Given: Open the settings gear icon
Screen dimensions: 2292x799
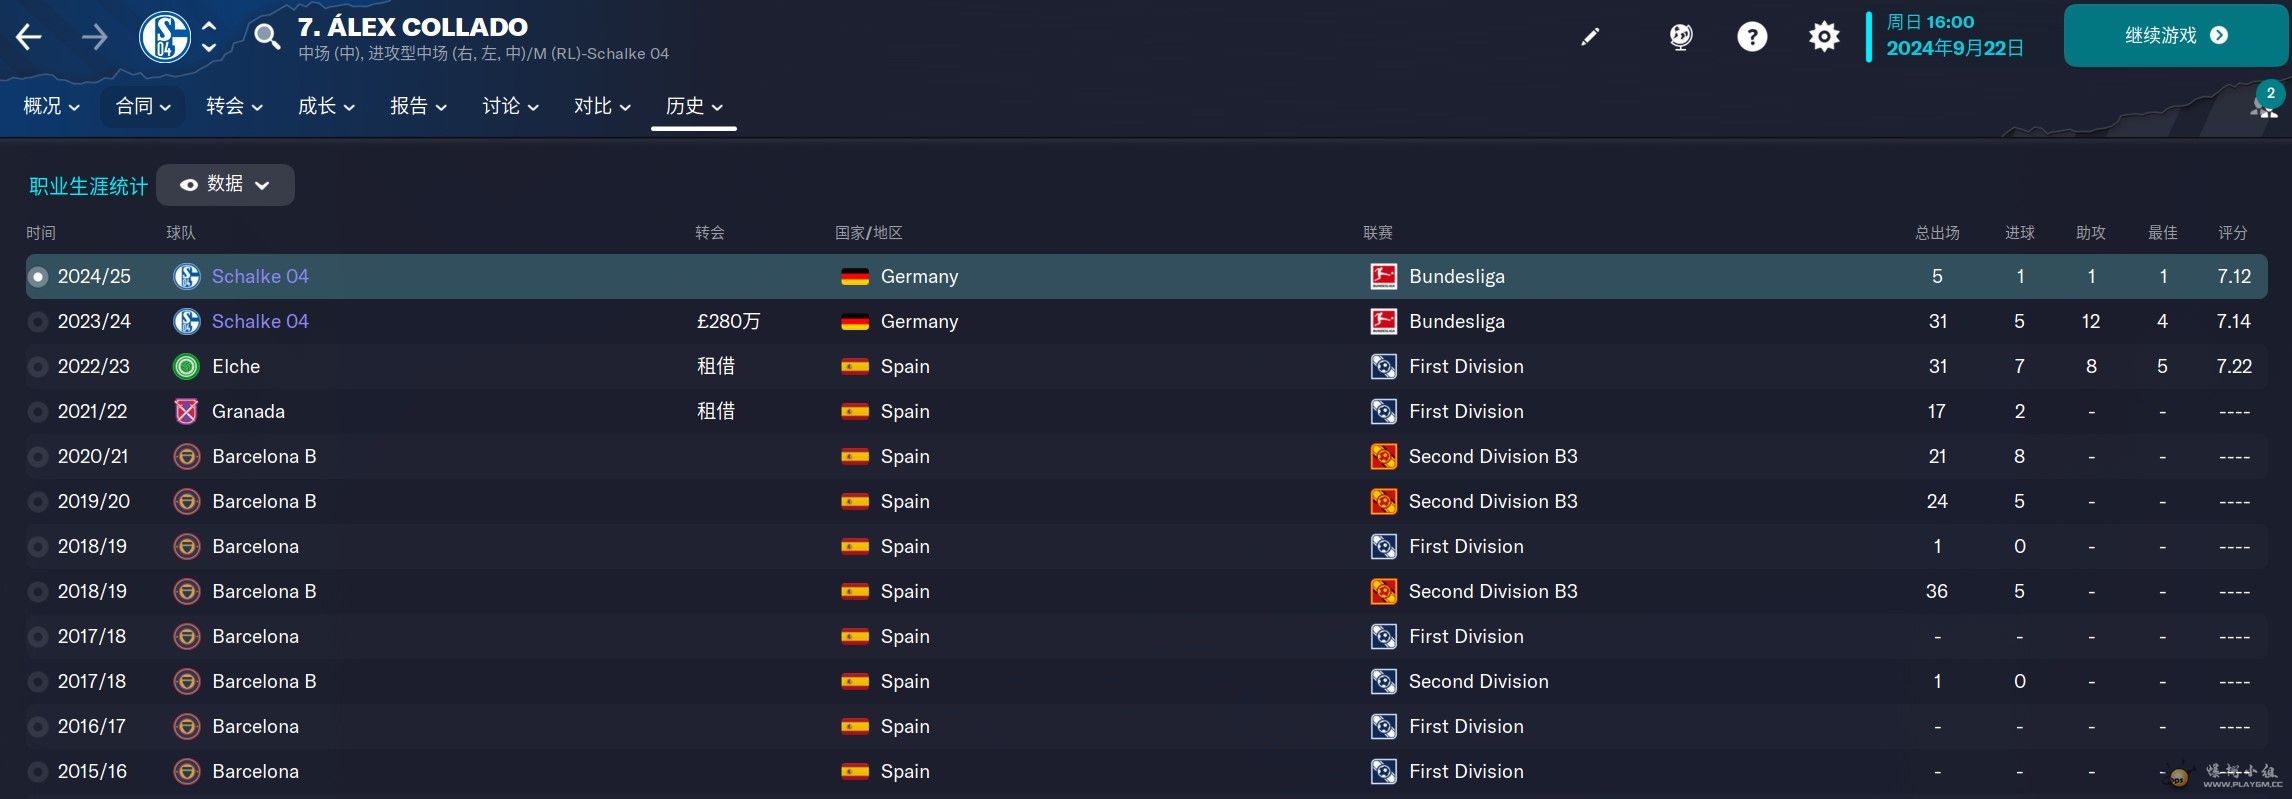Looking at the screenshot, I should 1824,37.
